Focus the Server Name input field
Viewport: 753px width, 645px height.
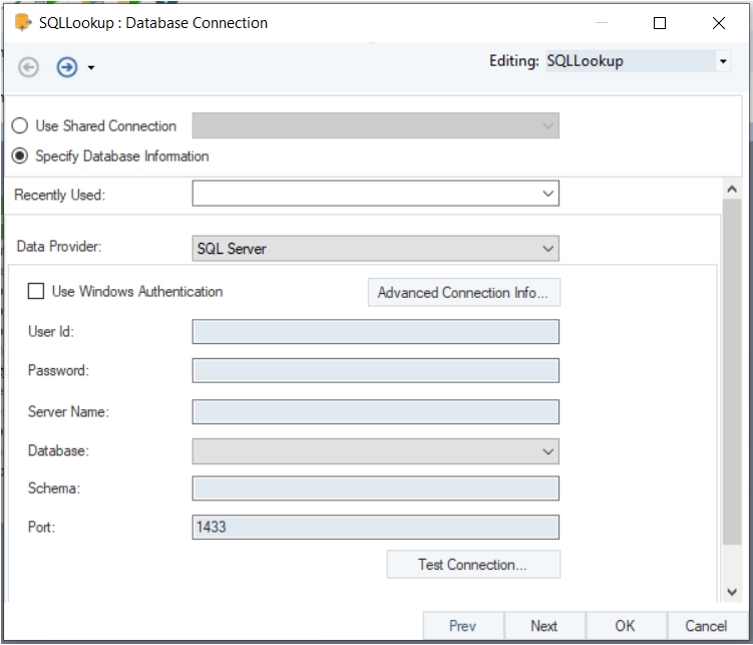pyautogui.click(x=375, y=411)
